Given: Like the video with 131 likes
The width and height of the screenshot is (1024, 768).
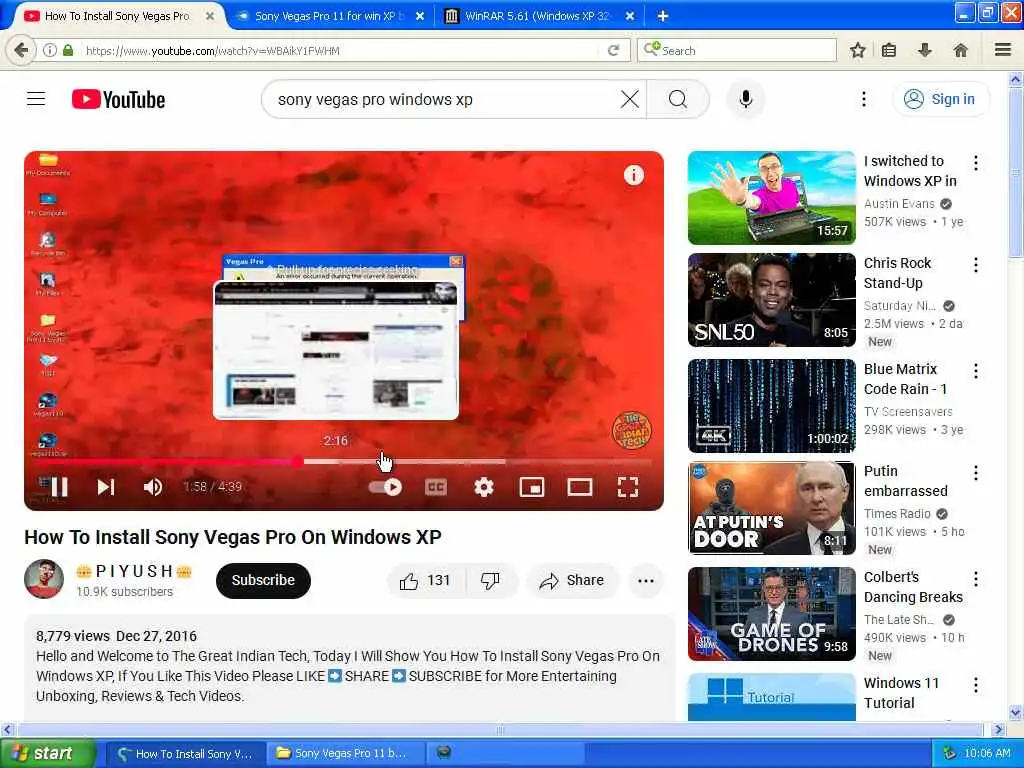Looking at the screenshot, I should coord(426,581).
